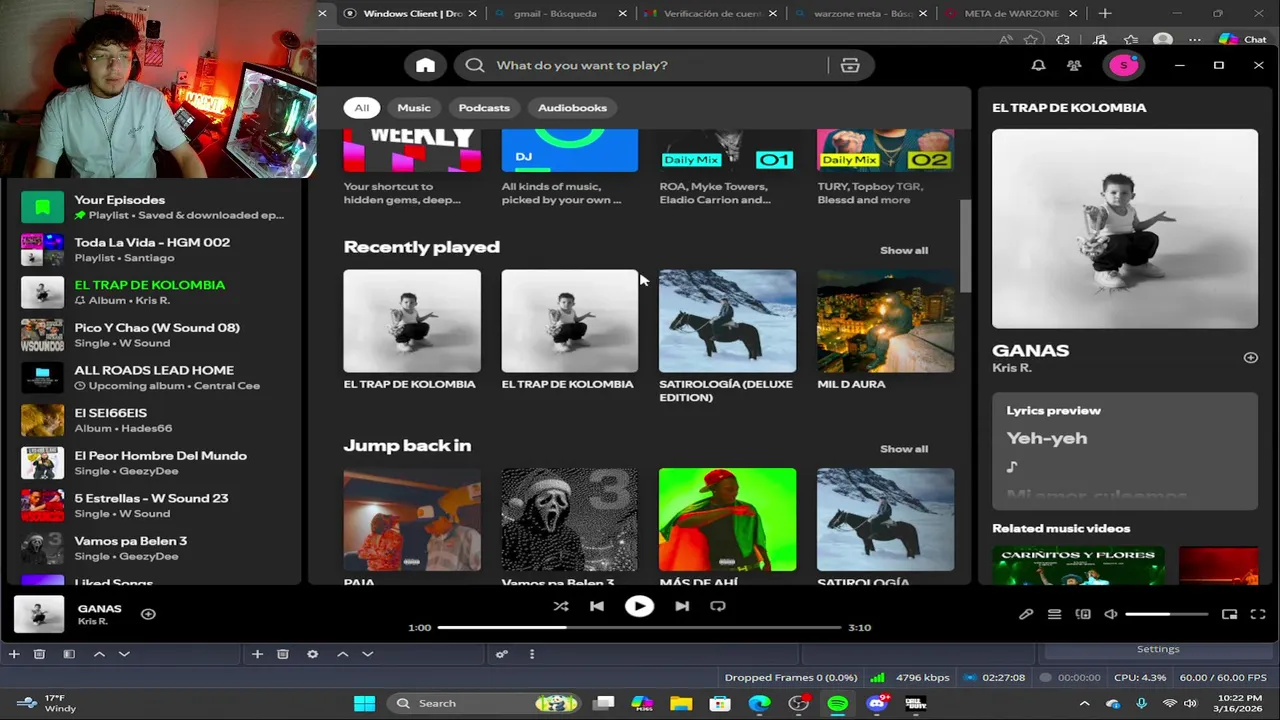Open OBS Settings button
The width and height of the screenshot is (1280, 720).
point(1158,649)
